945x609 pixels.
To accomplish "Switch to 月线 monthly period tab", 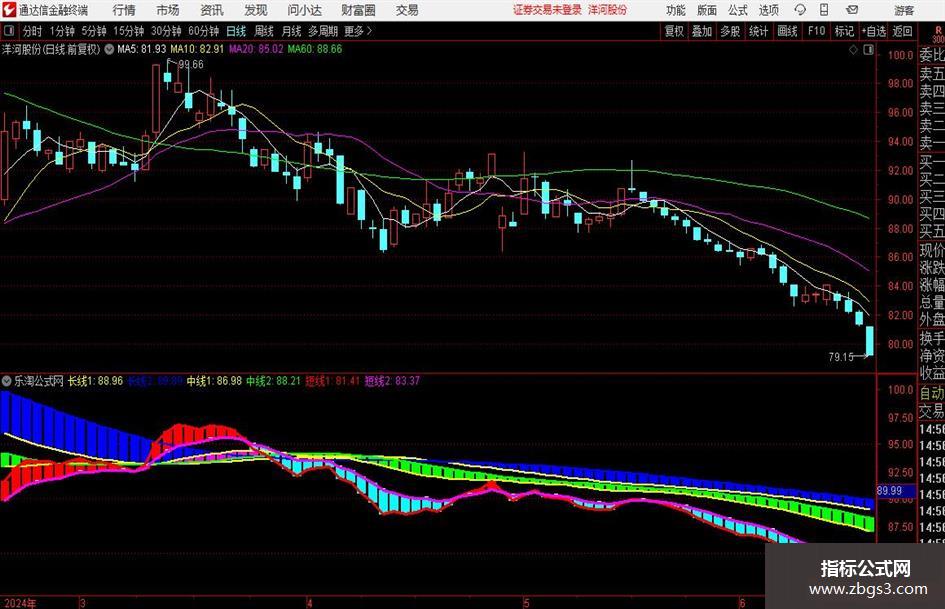I will coord(291,31).
